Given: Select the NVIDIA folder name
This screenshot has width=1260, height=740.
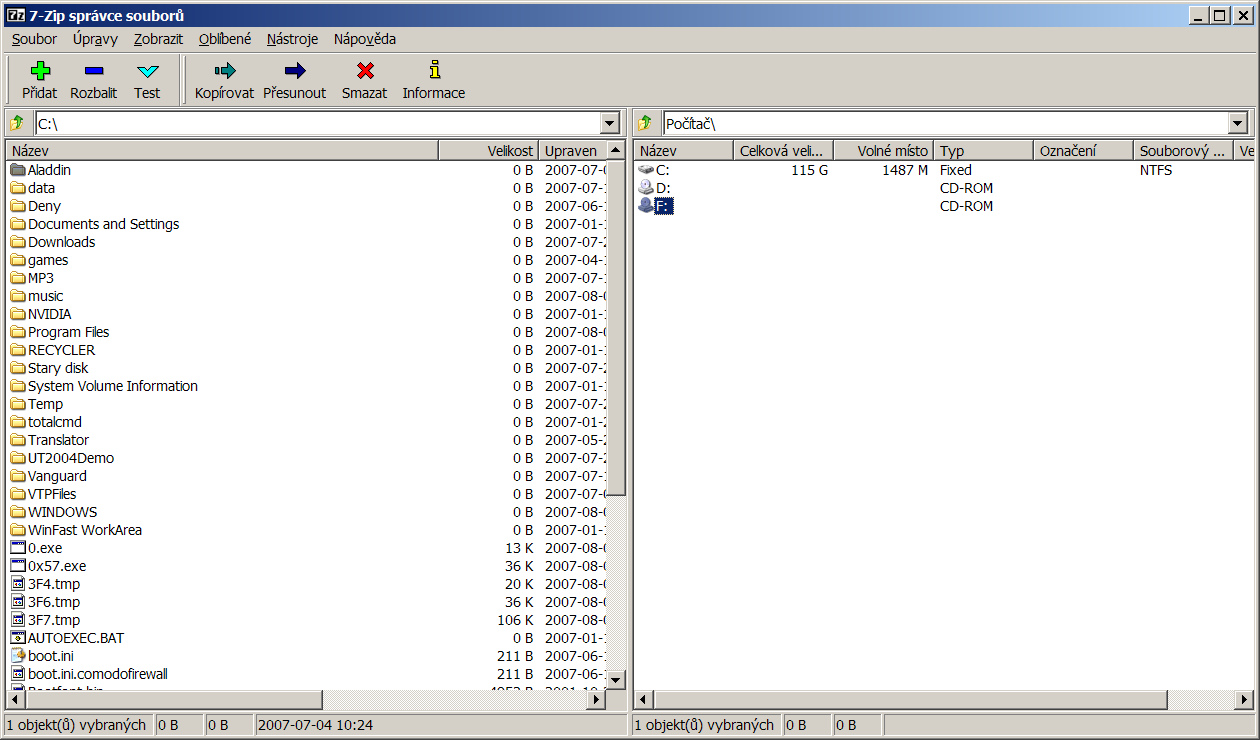Looking at the screenshot, I should 49,314.
